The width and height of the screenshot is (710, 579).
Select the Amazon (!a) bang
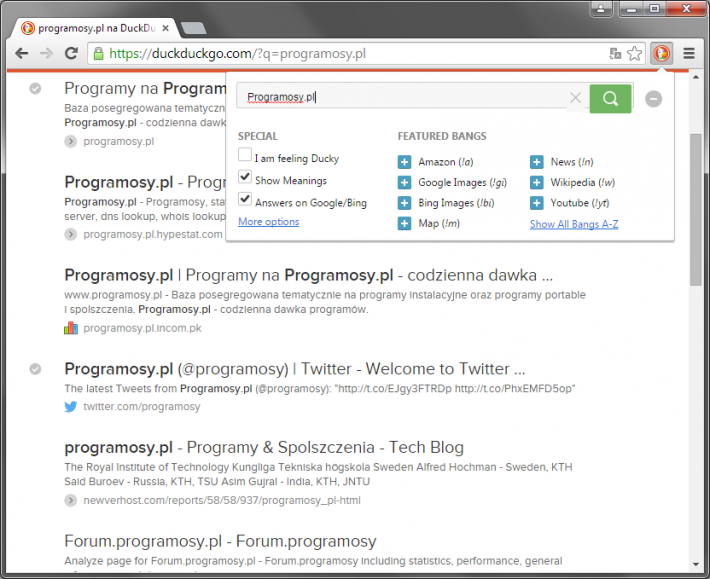pyautogui.click(x=446, y=162)
